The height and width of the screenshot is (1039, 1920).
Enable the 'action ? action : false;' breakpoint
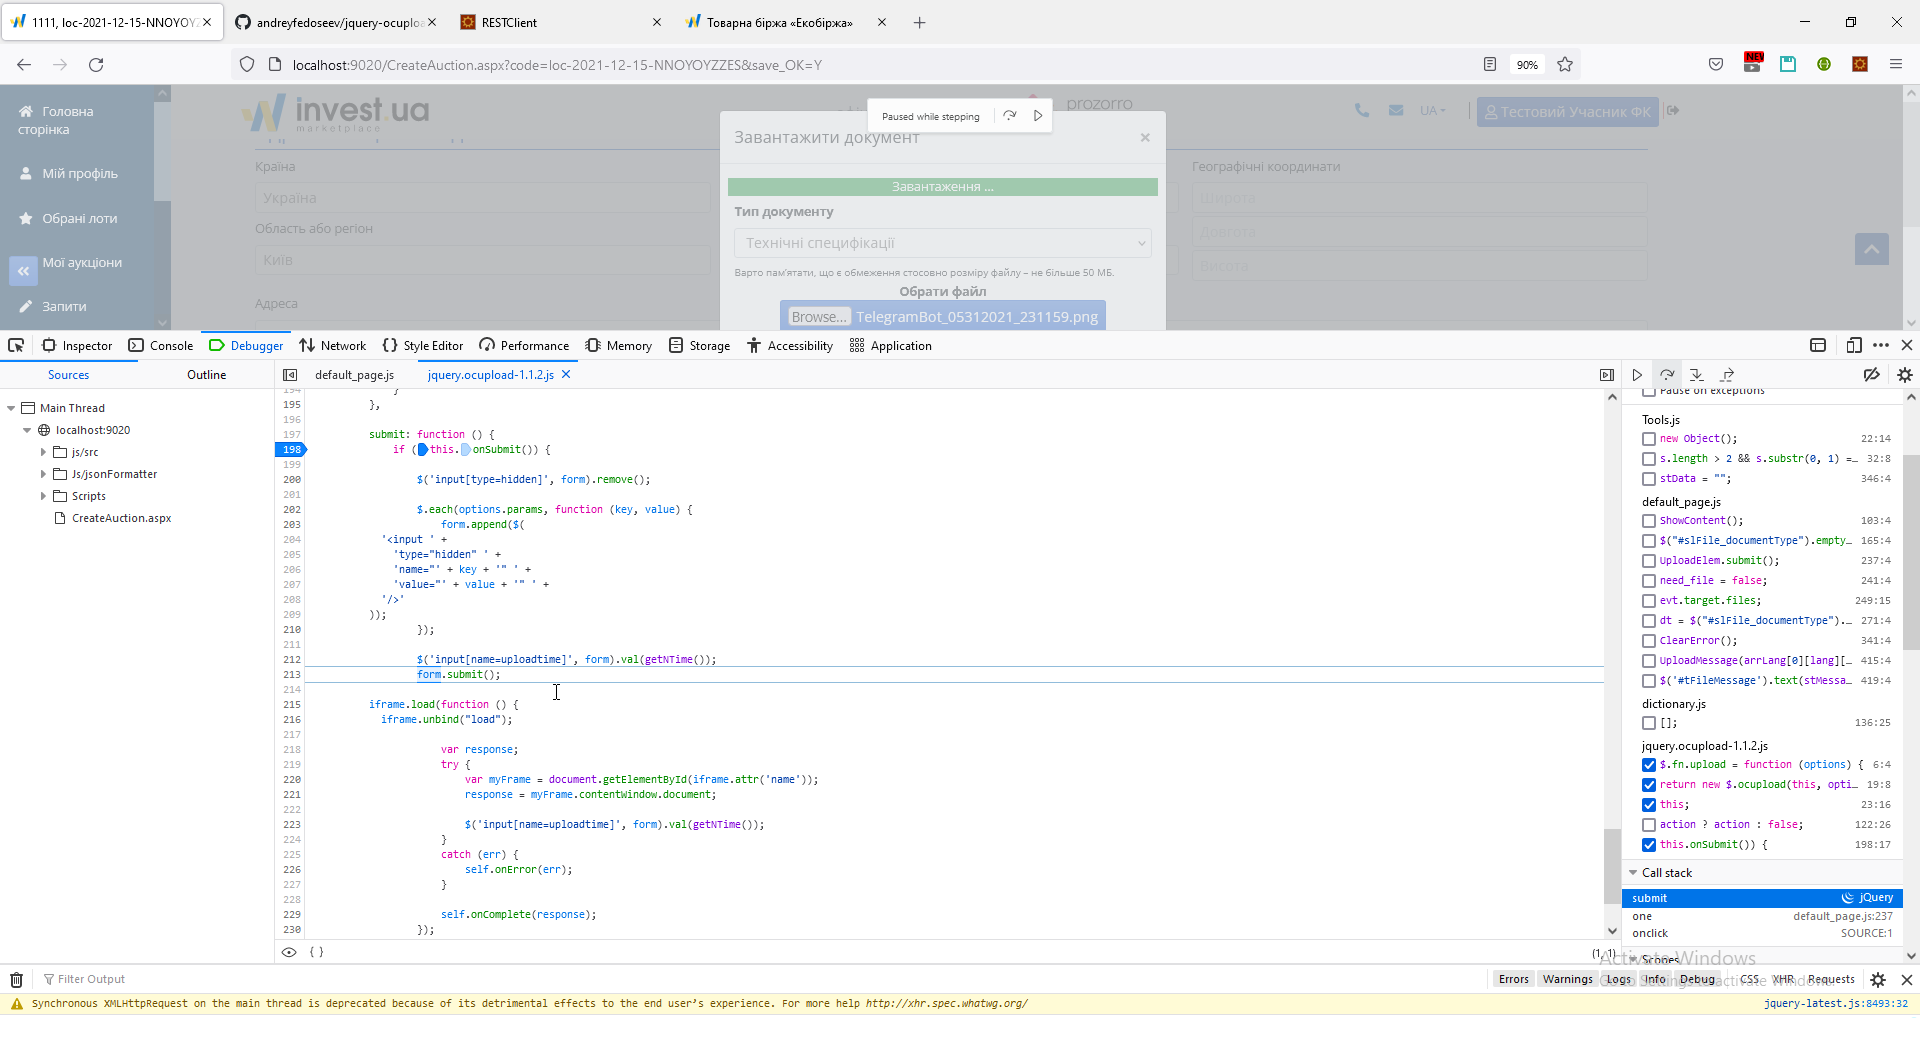coord(1649,825)
